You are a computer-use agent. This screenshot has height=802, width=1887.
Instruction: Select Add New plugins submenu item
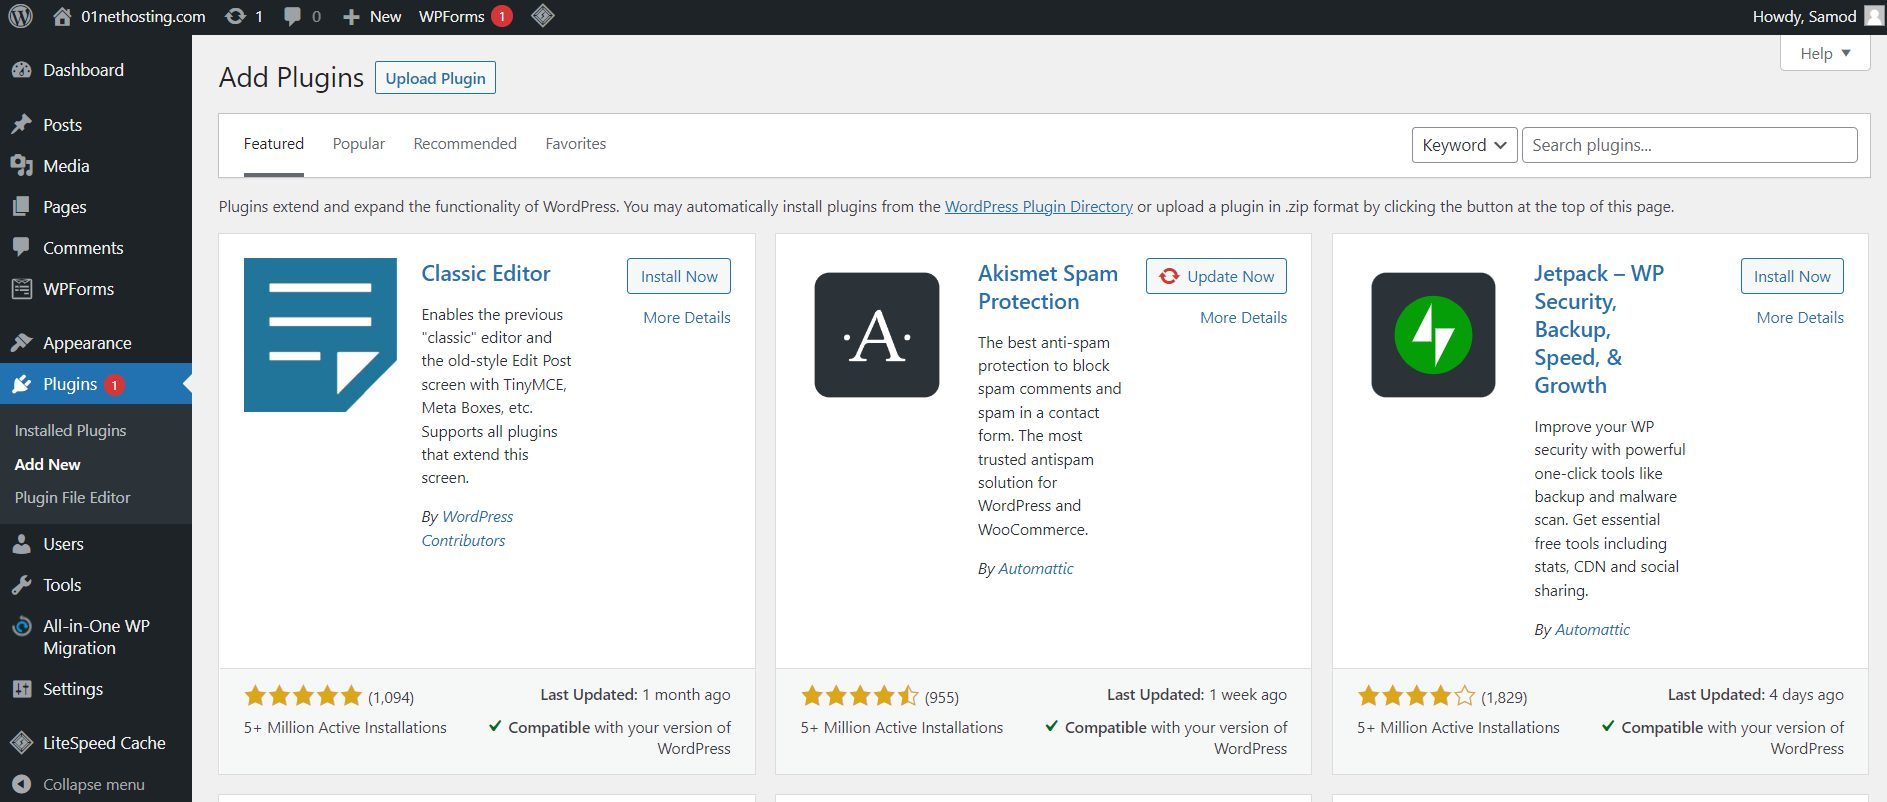coord(48,464)
